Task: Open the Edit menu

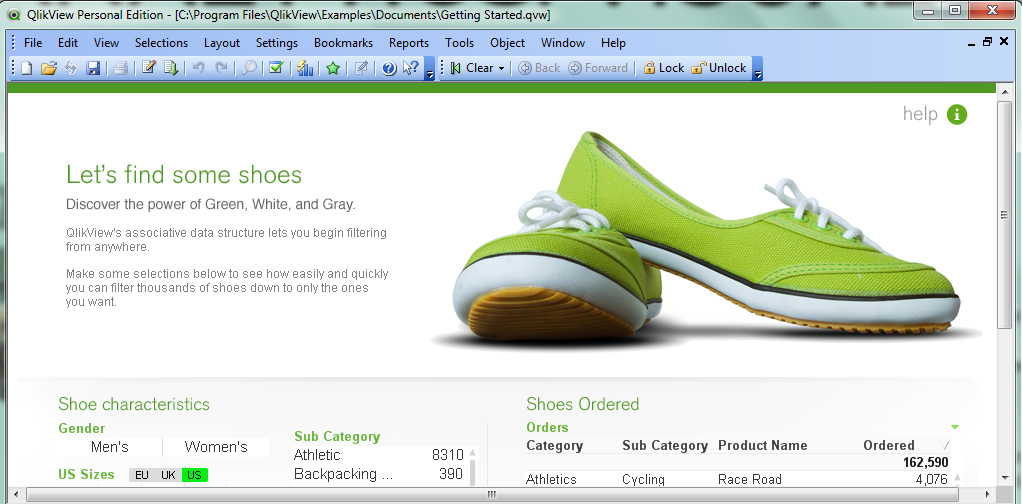Action: [68, 43]
